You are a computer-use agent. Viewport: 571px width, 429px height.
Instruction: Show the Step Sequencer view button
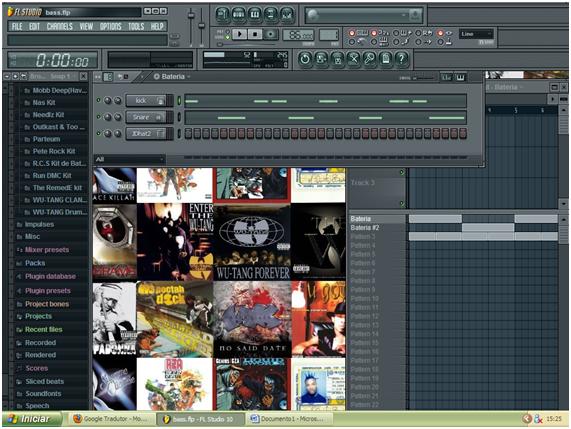239,15
